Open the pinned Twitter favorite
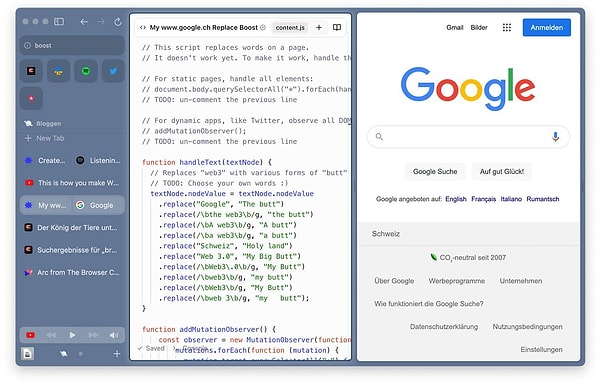The height and width of the screenshot is (384, 600). point(113,71)
